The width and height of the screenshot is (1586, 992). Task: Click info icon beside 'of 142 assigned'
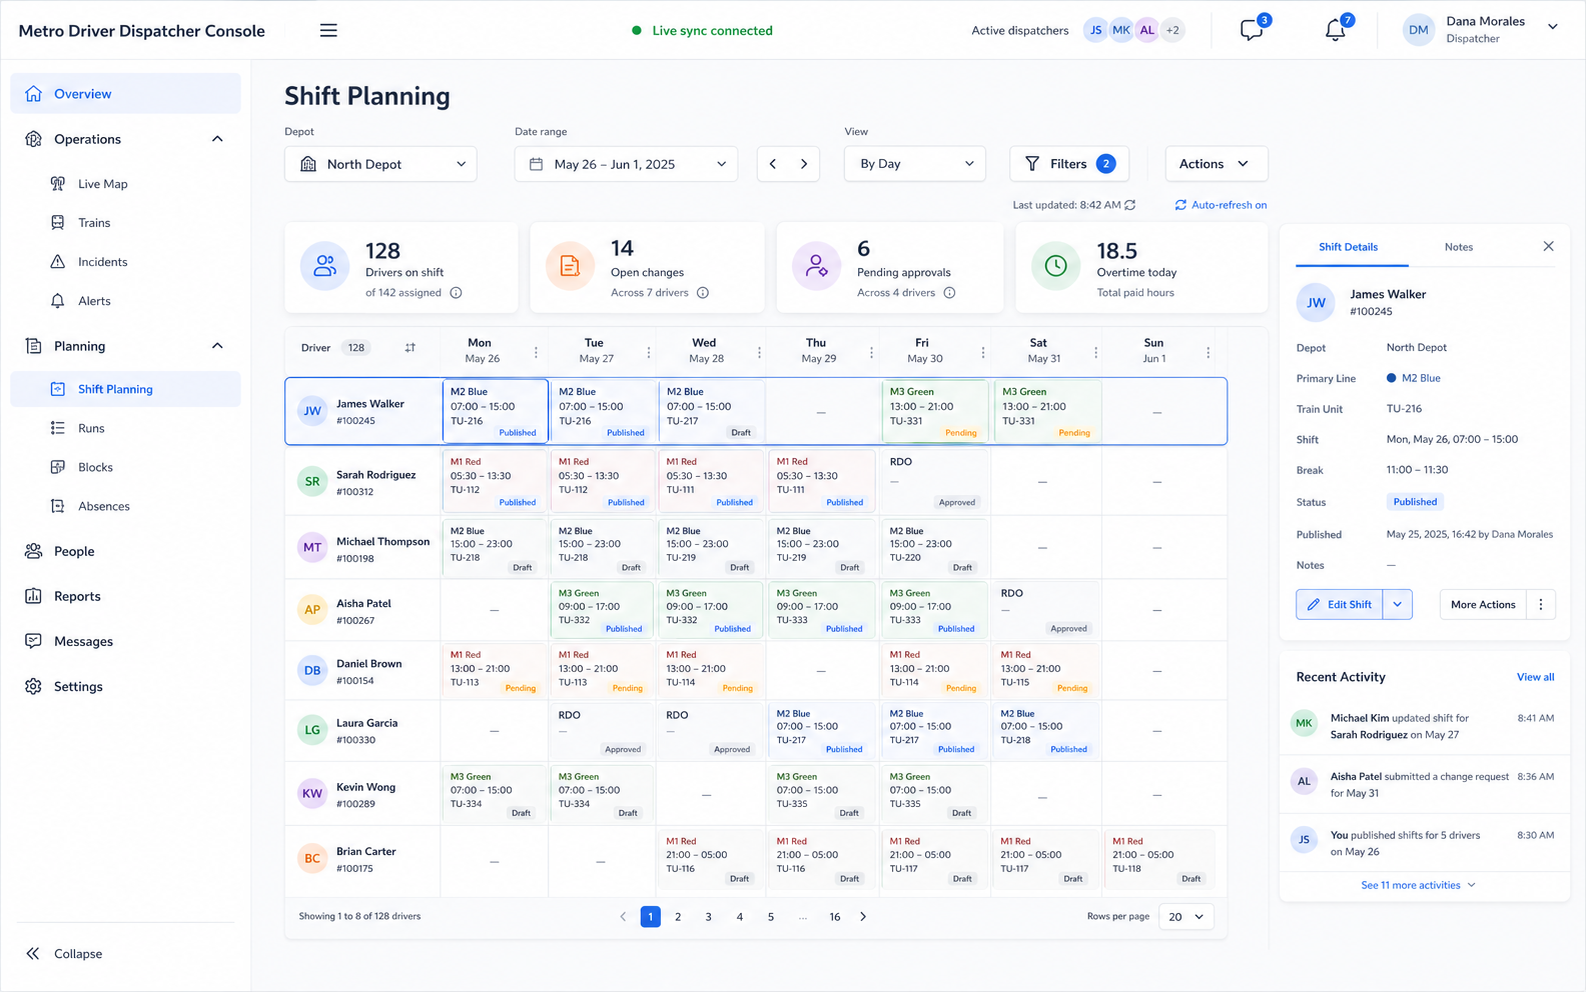456,293
